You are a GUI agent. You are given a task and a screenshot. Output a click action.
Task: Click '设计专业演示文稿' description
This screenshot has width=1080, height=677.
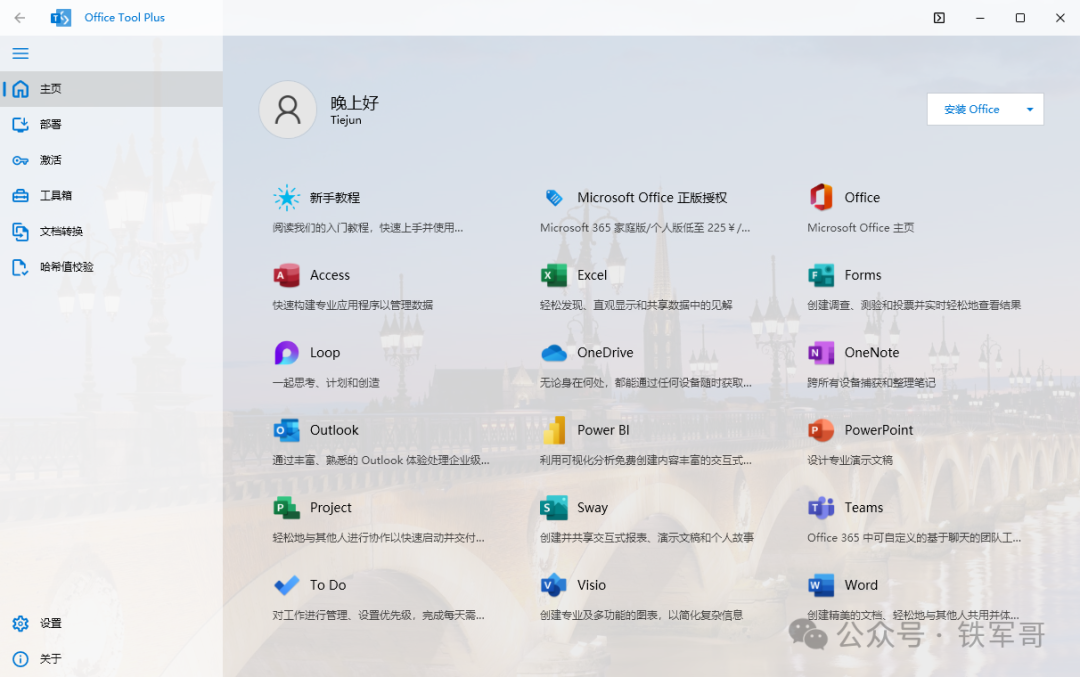(850, 460)
